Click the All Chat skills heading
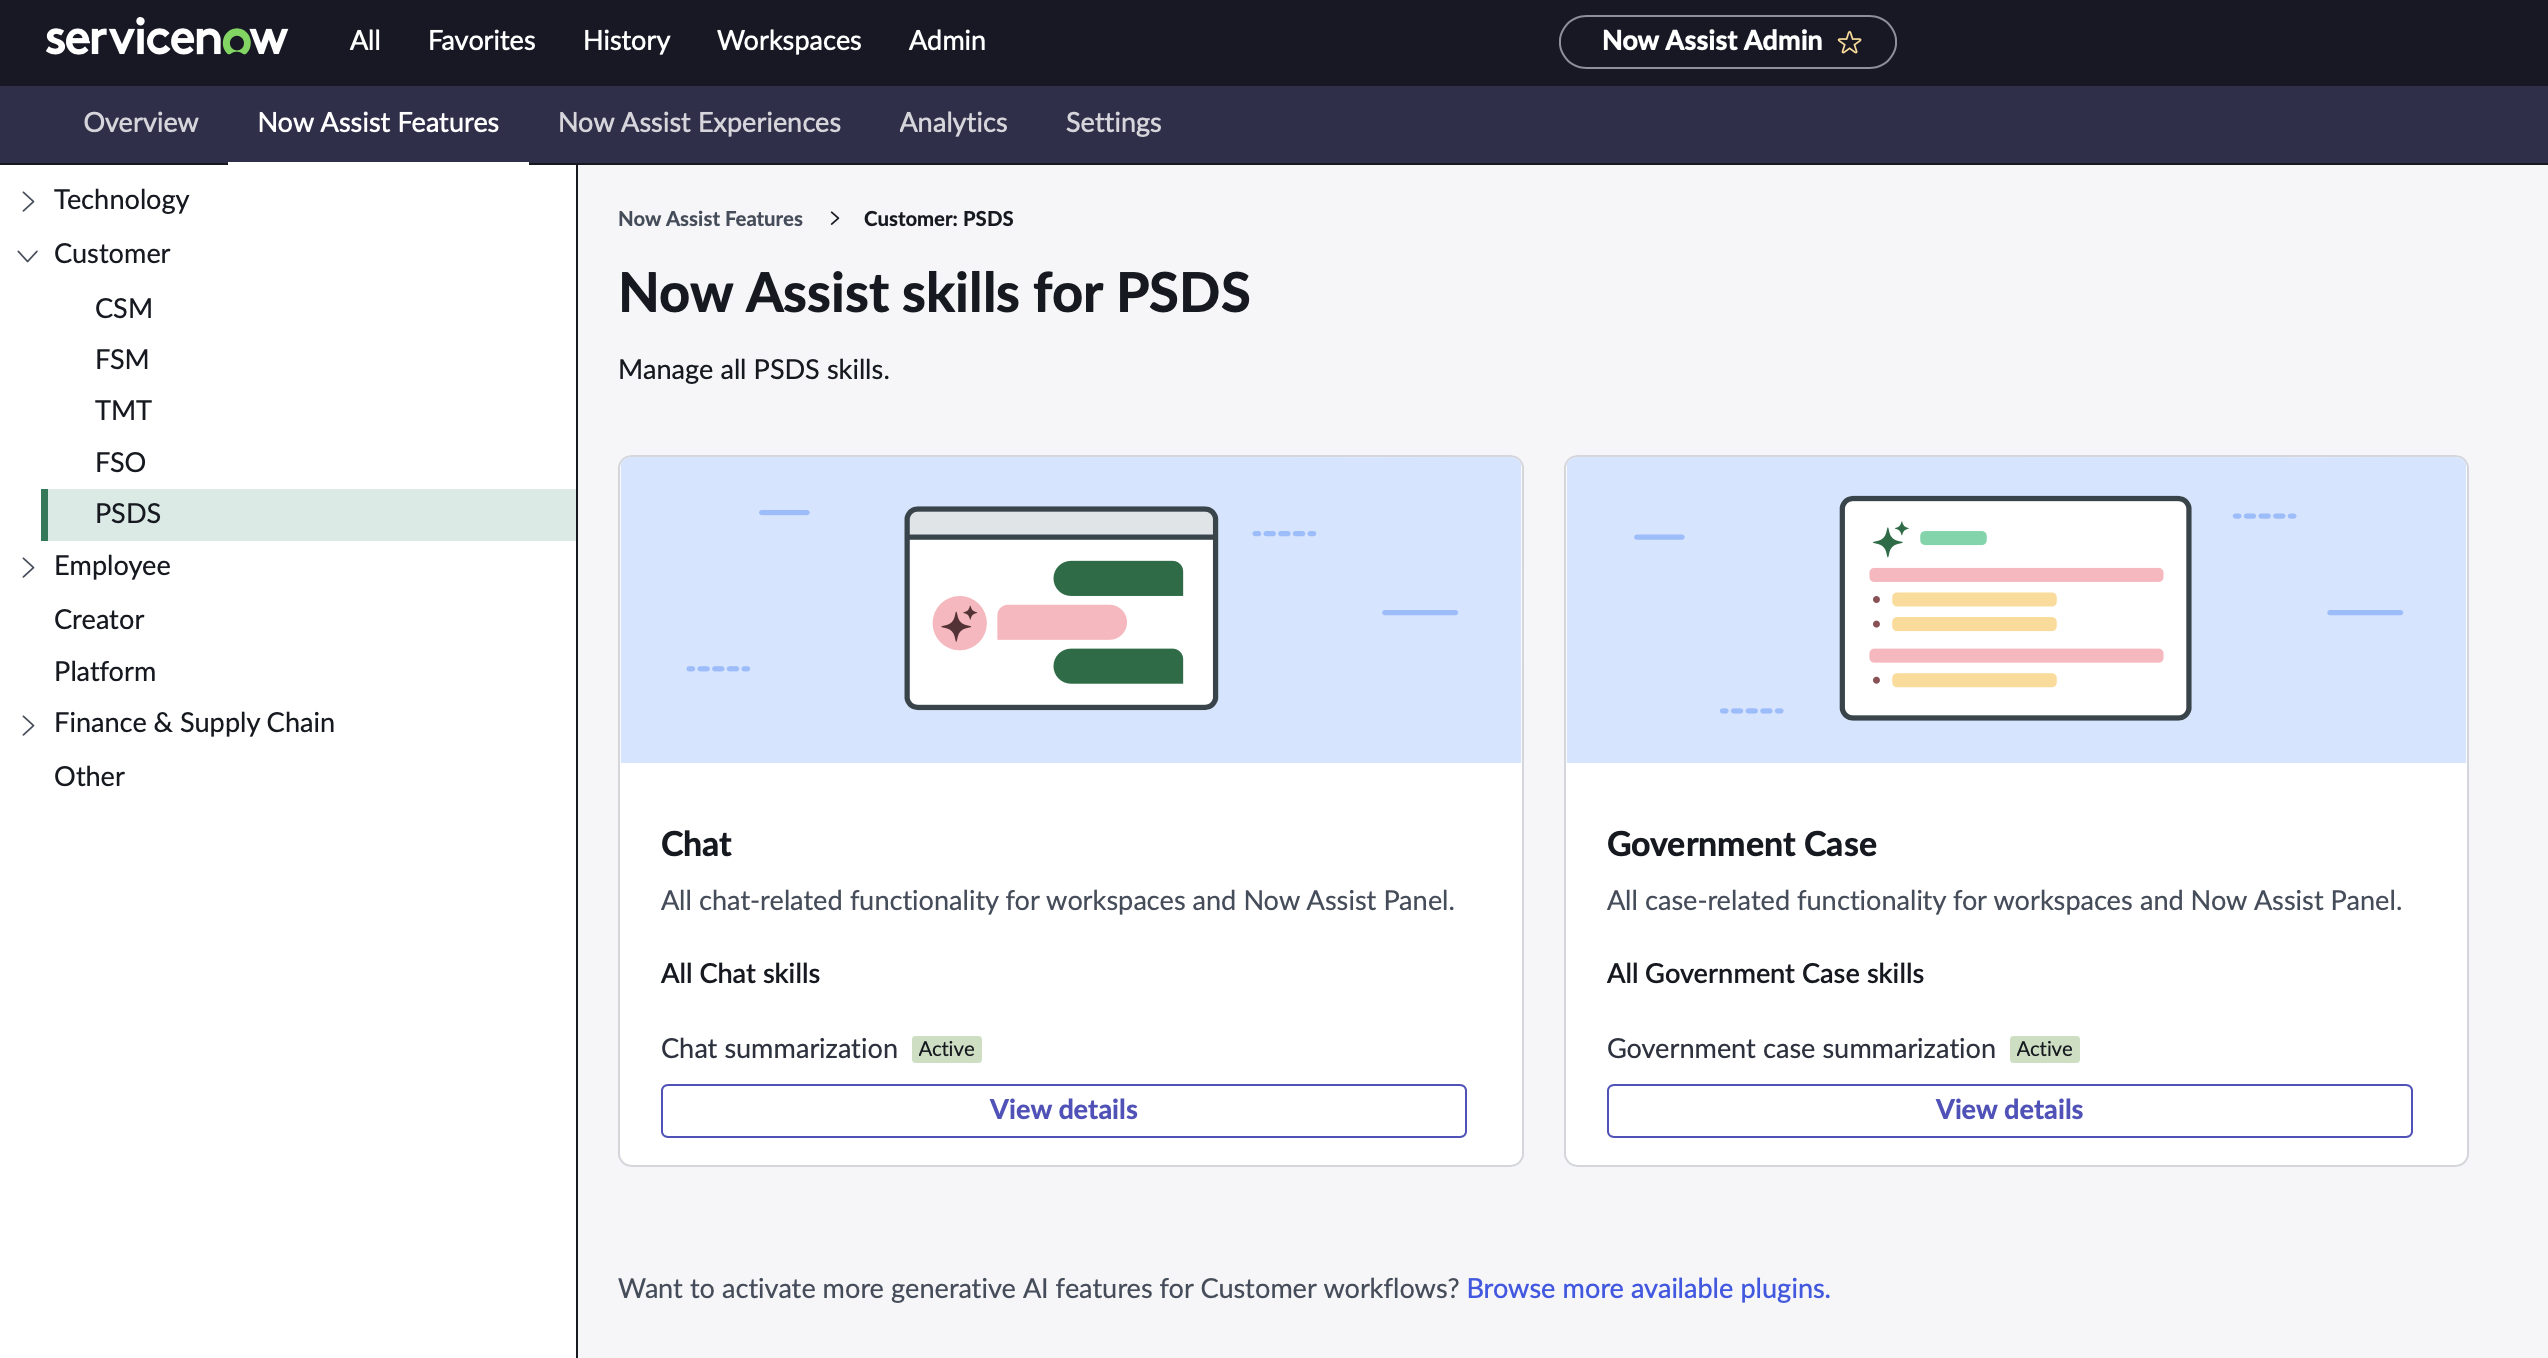2548x1358 pixels. [740, 973]
